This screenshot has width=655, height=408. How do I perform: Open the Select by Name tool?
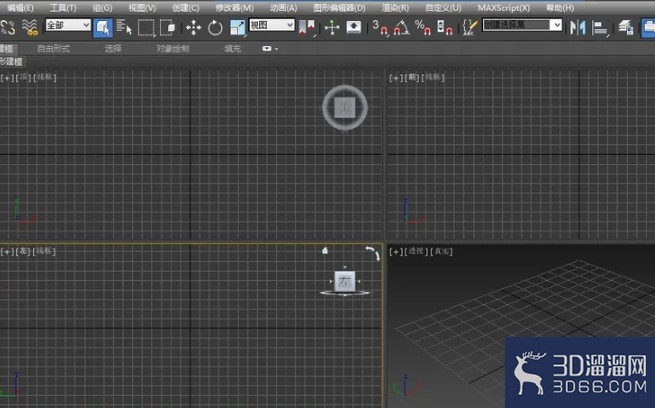tap(124, 28)
